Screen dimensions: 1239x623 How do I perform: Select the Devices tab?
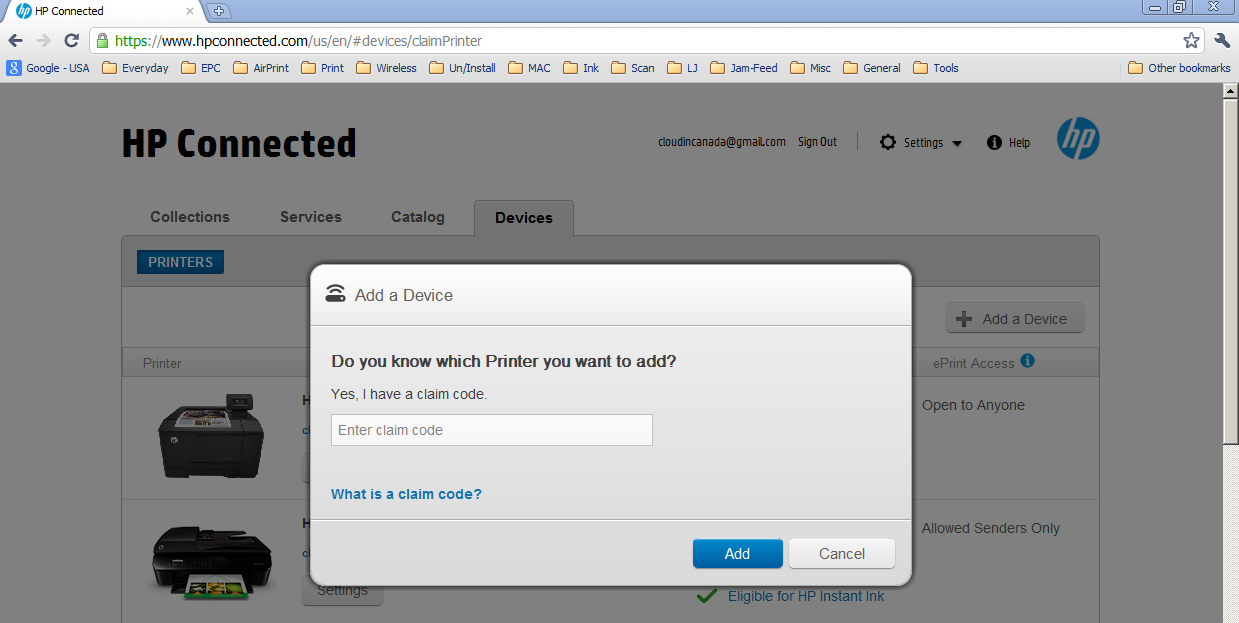coord(524,218)
